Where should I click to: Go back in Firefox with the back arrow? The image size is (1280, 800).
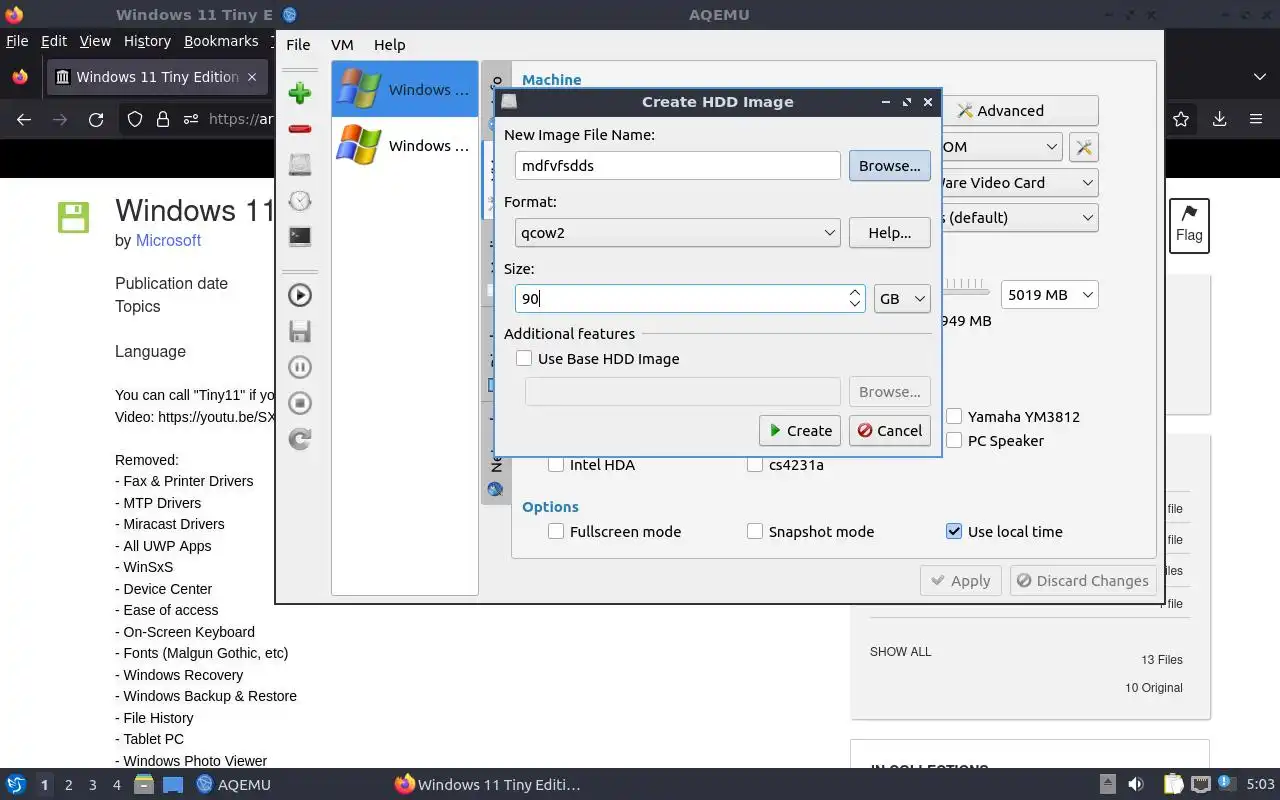pyautogui.click(x=24, y=119)
